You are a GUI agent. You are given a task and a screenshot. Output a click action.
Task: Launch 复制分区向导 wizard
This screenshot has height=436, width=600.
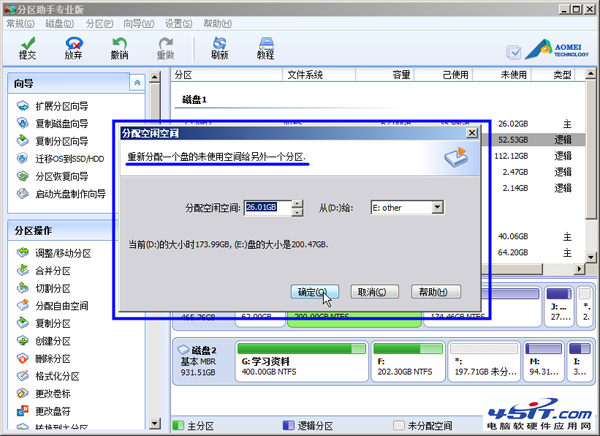(53, 141)
